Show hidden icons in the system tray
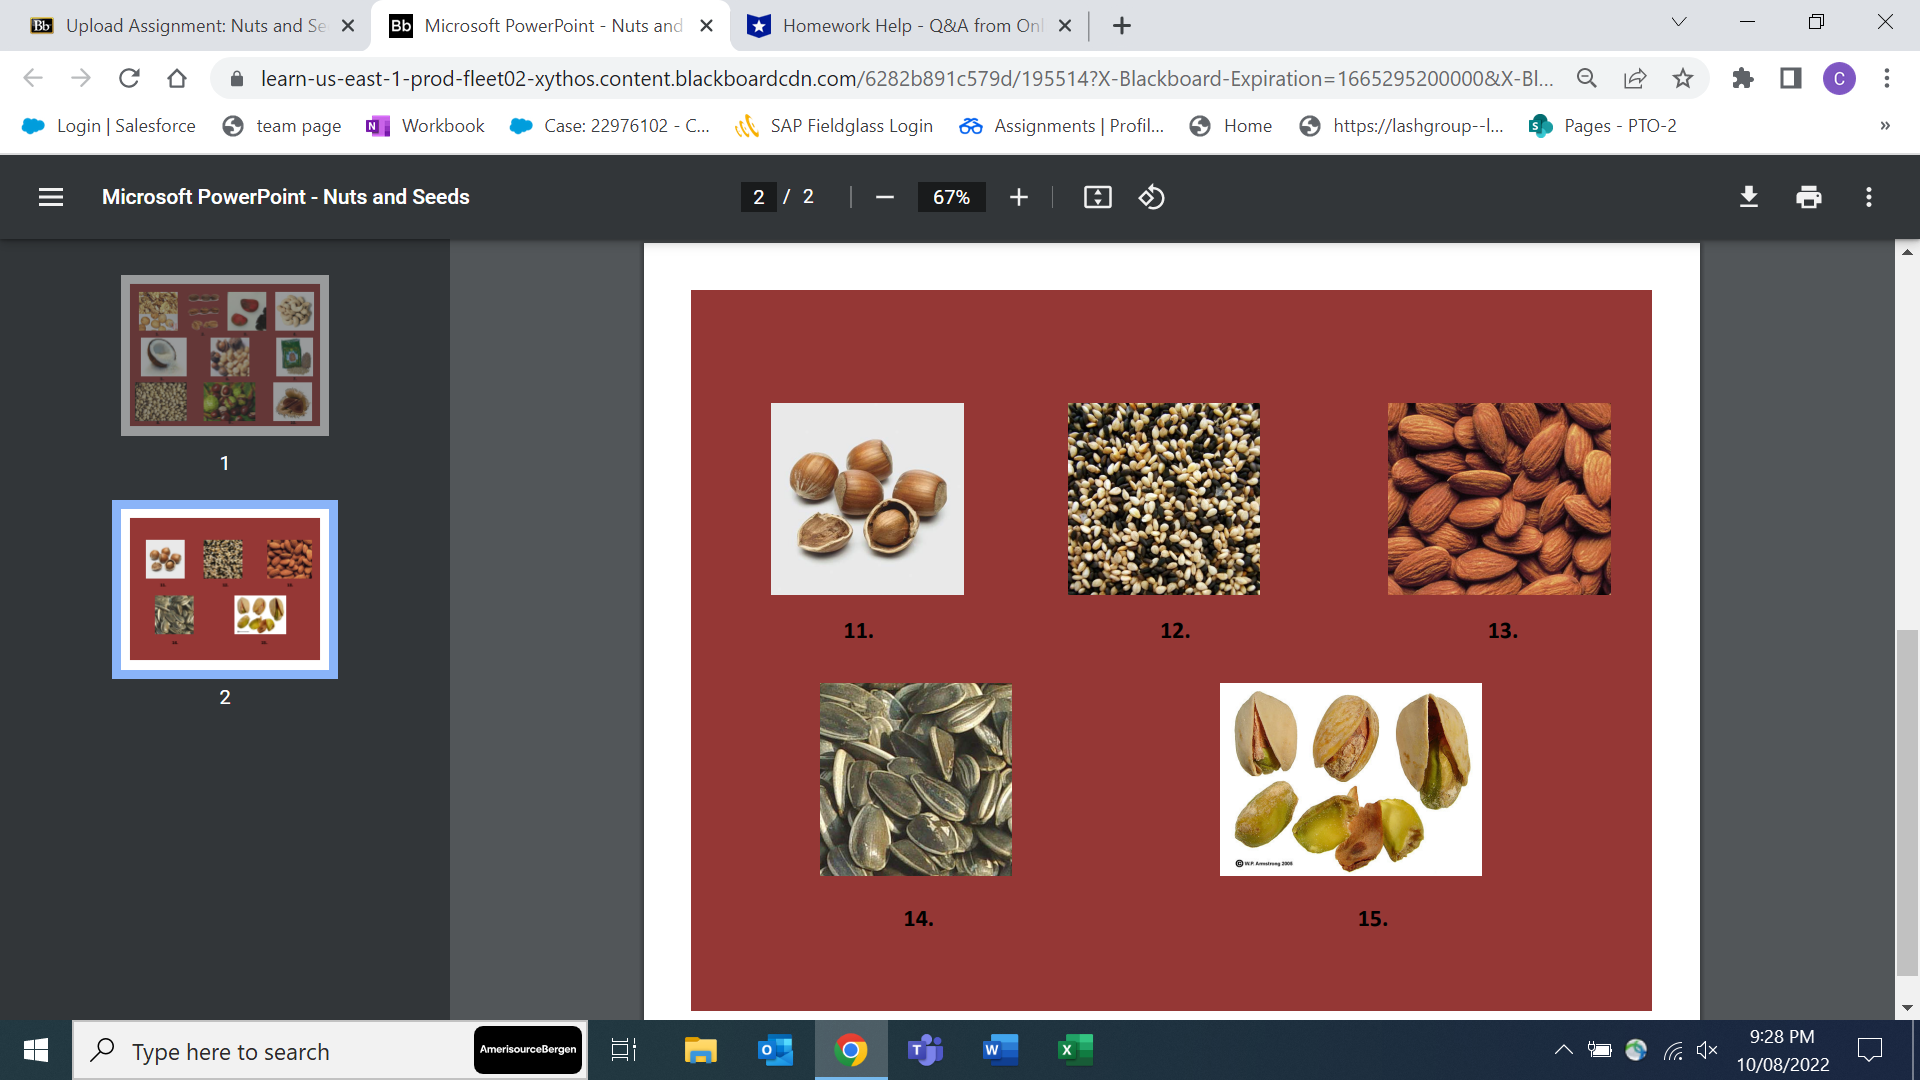This screenshot has height=1080, width=1920. pyautogui.click(x=1565, y=1050)
